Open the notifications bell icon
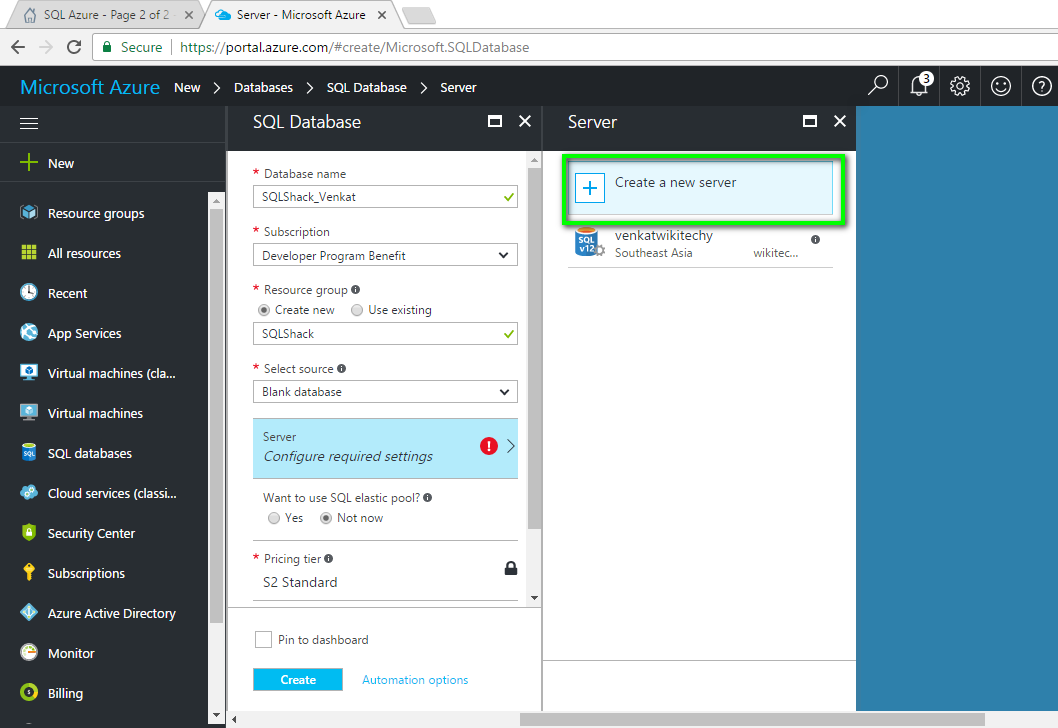Screen dimensions: 1058x728 point(920,86)
